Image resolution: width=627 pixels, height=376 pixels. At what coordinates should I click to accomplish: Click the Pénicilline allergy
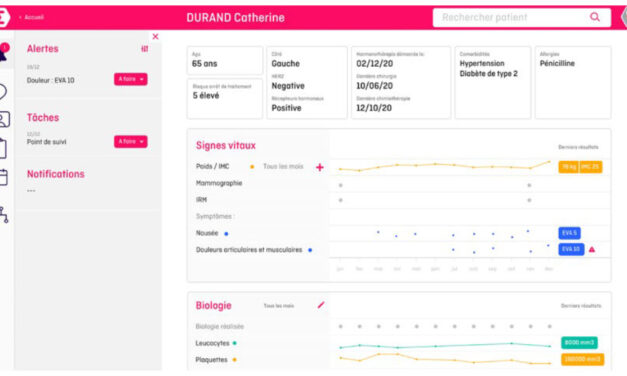[x=557, y=64]
